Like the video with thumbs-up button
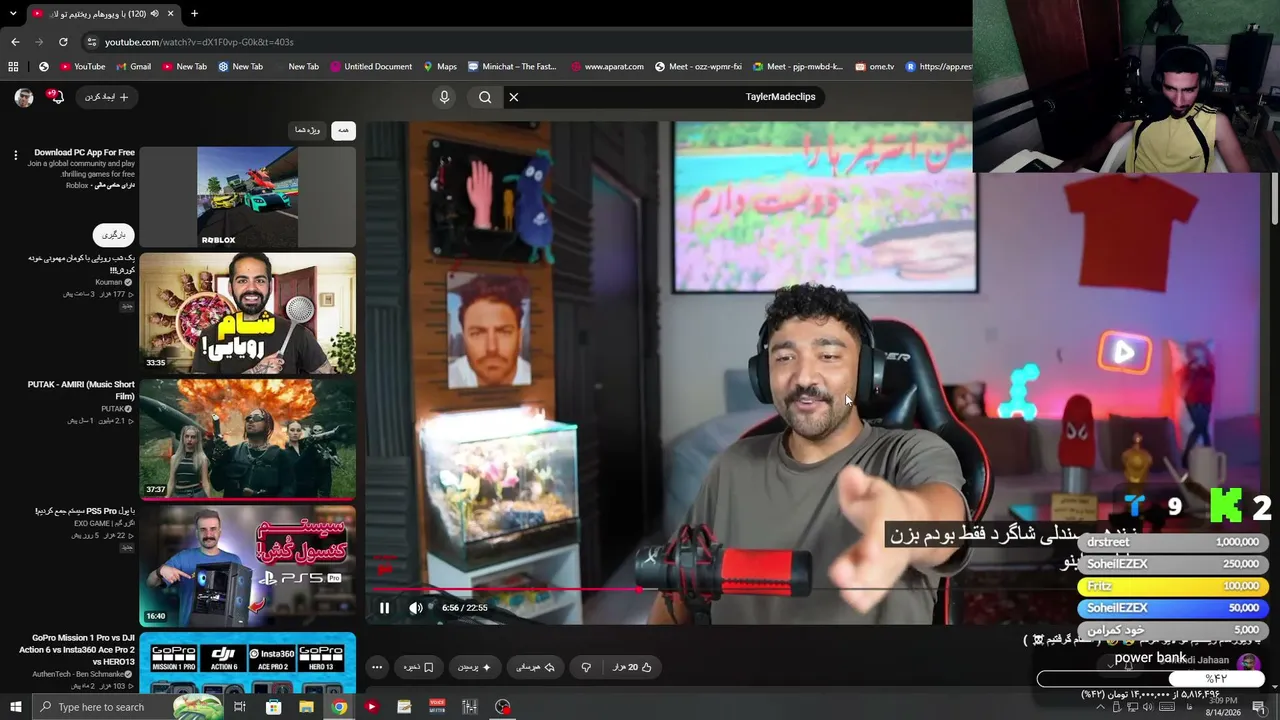Viewport: 1280px width, 720px height. point(632,667)
